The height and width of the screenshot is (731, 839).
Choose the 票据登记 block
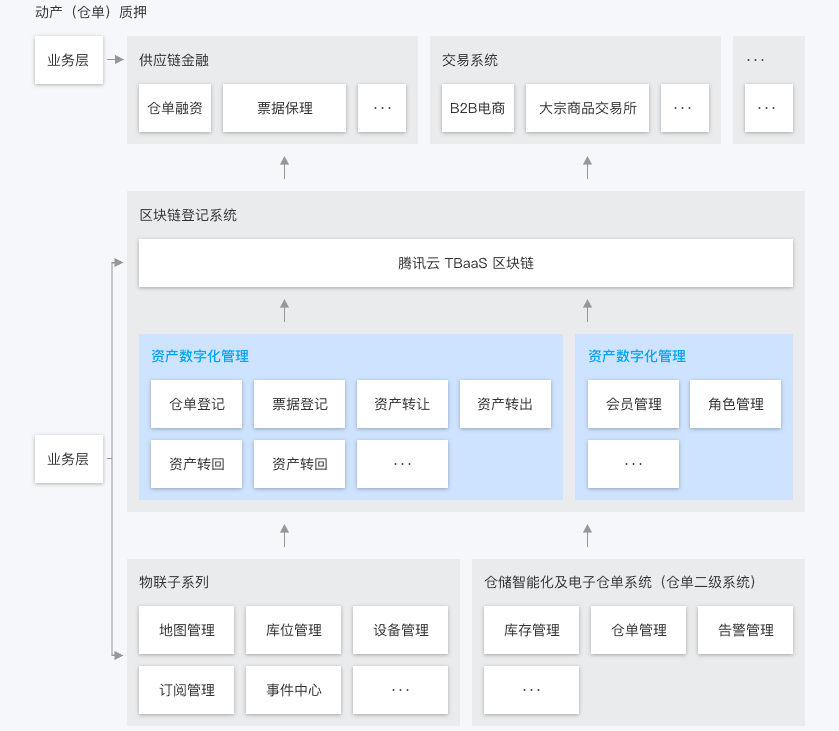[300, 404]
